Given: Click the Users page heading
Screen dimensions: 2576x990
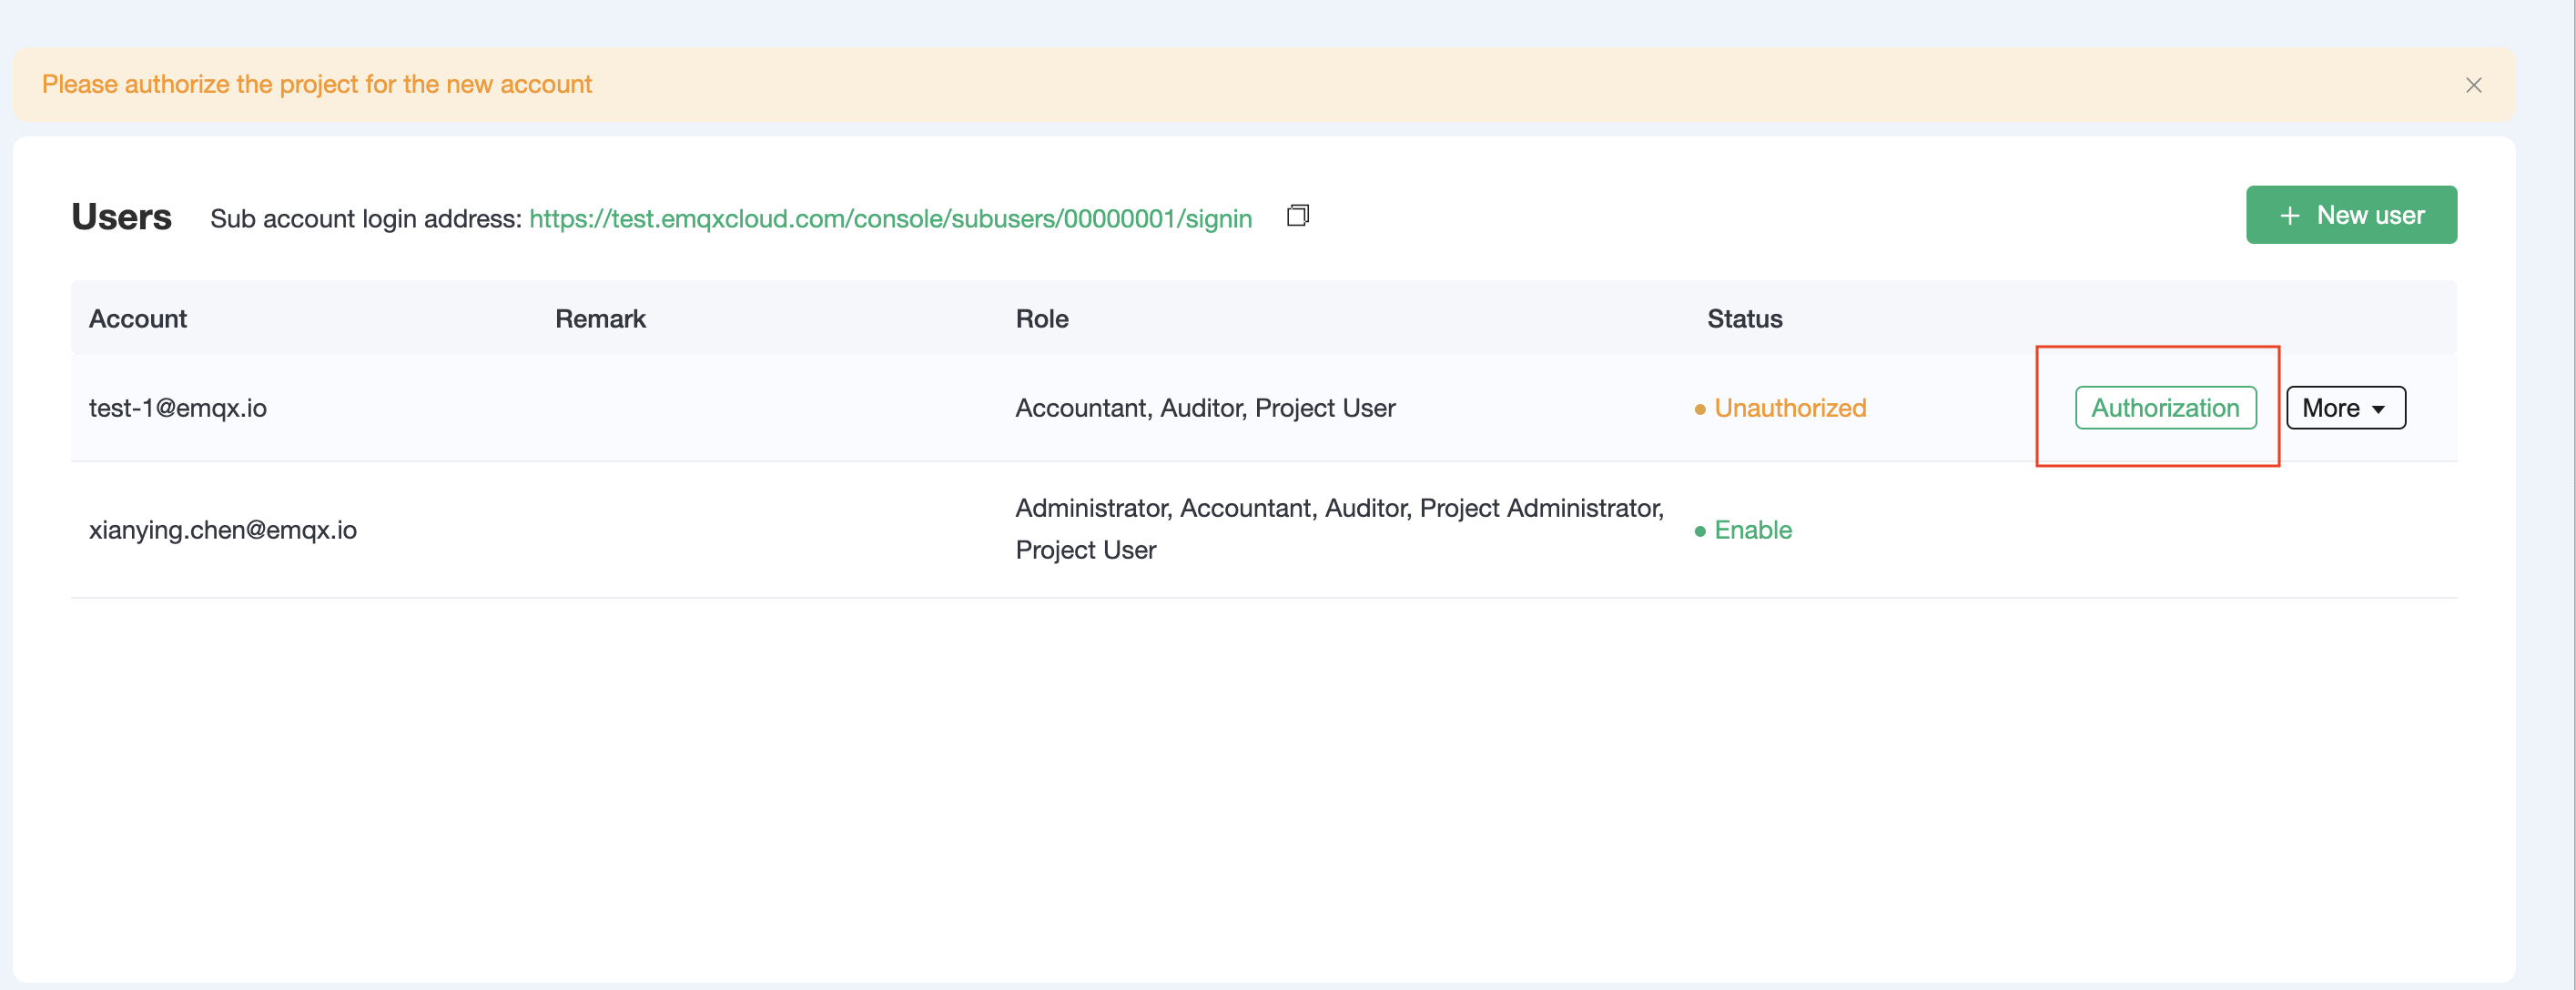Looking at the screenshot, I should tap(121, 217).
